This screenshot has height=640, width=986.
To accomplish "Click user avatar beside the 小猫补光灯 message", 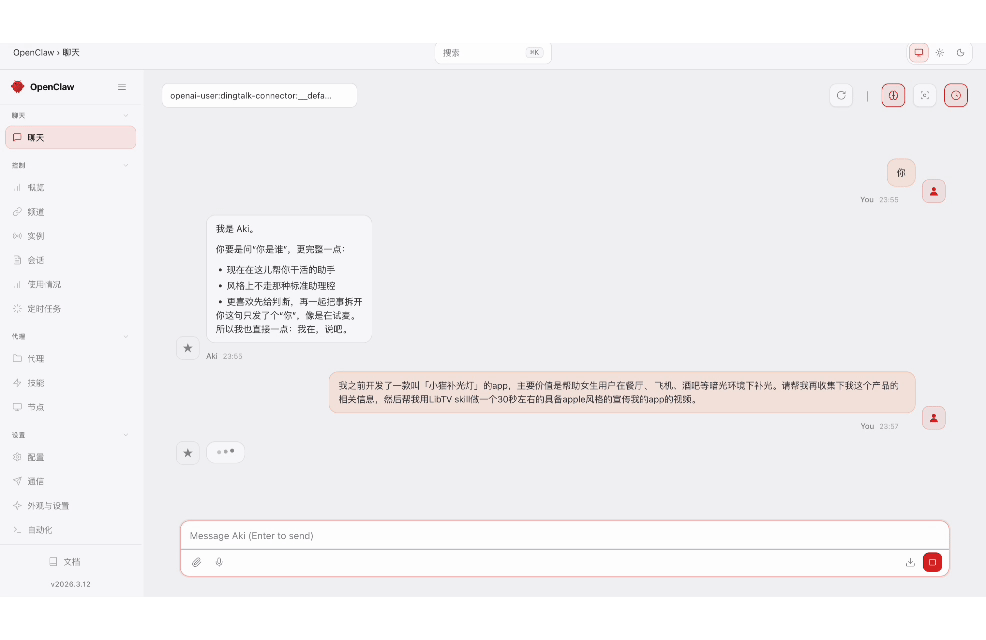I will [934, 417].
